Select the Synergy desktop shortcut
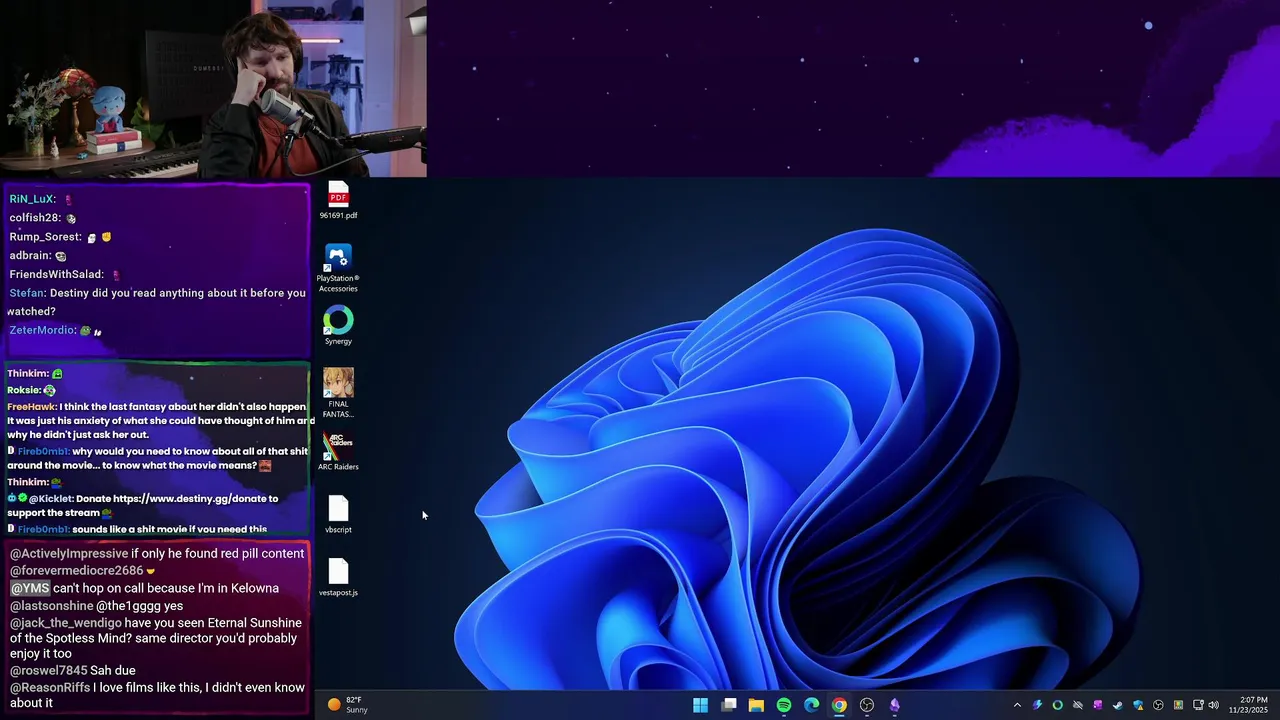 point(338,326)
